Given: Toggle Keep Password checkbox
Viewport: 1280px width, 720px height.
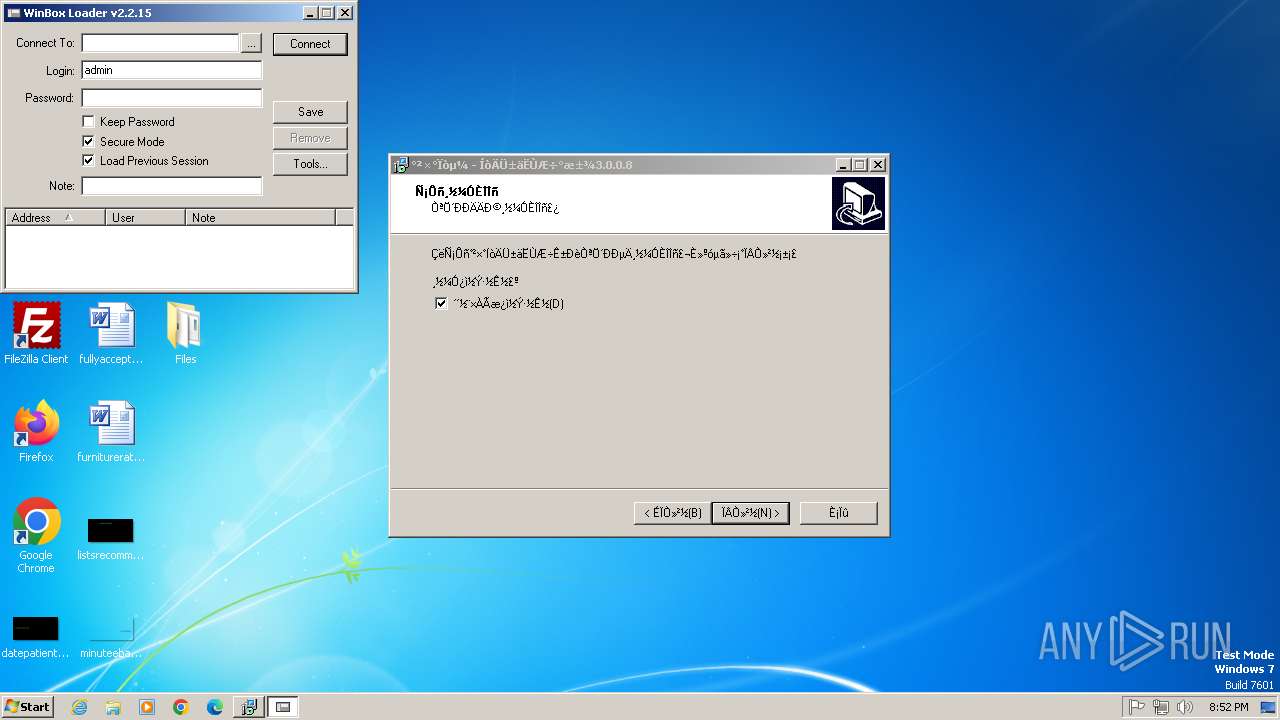Looking at the screenshot, I should 88,122.
